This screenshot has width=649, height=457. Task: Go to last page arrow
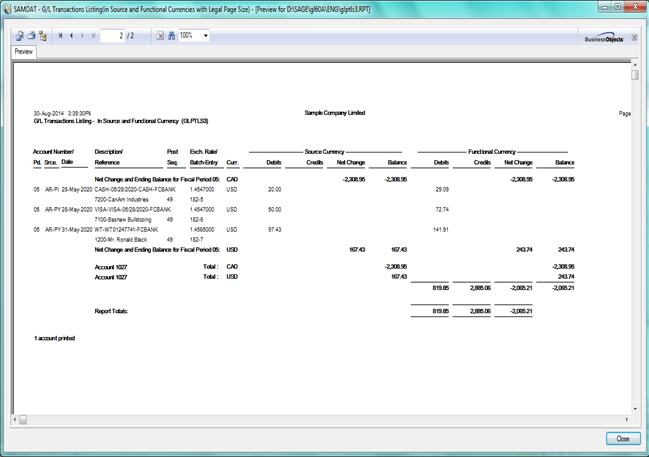click(x=94, y=36)
